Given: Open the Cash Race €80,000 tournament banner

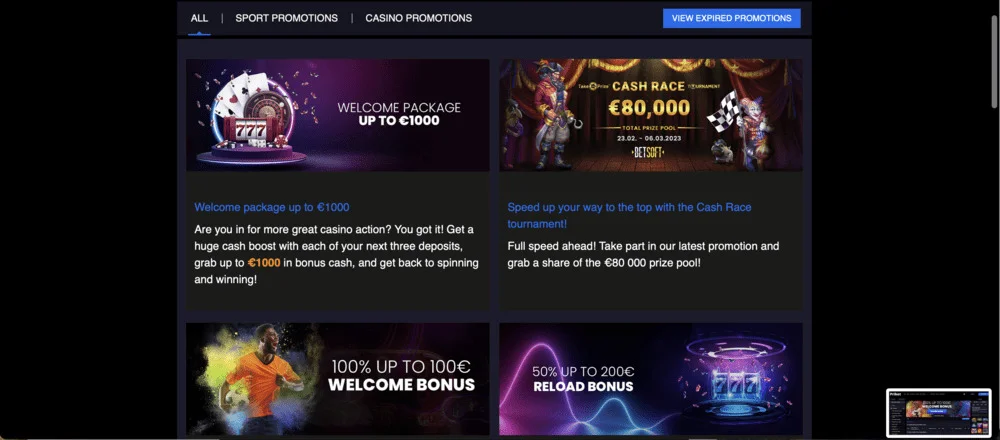Looking at the screenshot, I should [x=651, y=115].
